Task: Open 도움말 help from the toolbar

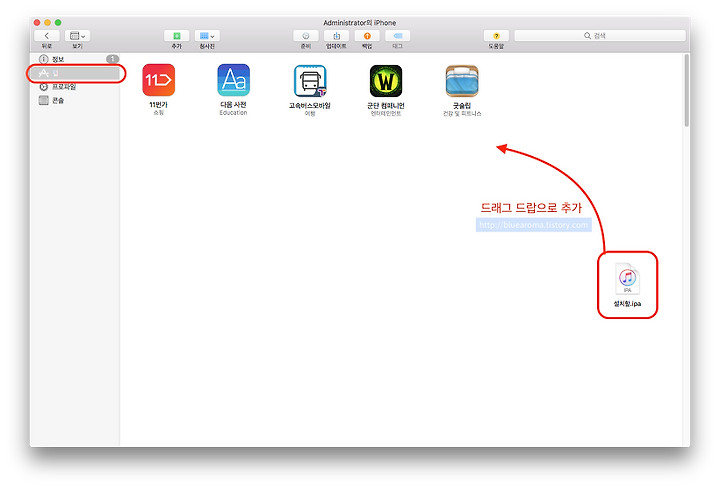Action: [x=496, y=36]
